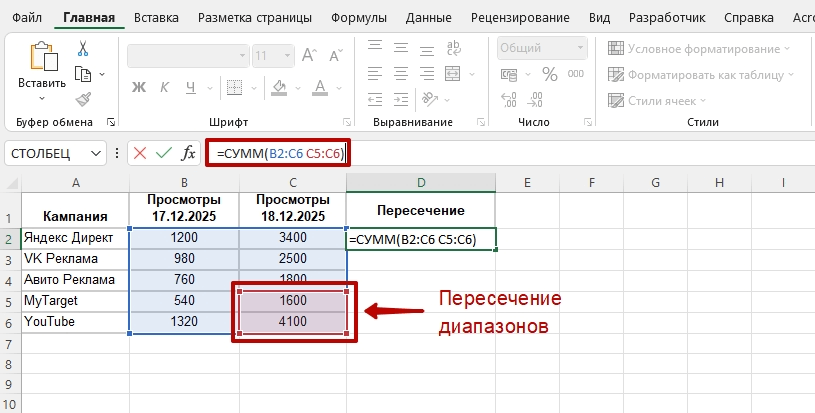The image size is (815, 413).
Task: Click Форматировать как таблицу button
Action: pos(701,75)
